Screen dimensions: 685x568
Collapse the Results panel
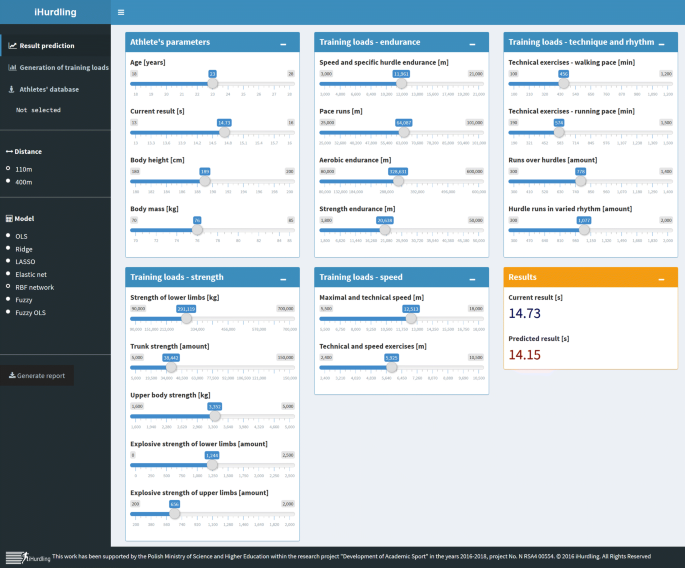click(661, 279)
